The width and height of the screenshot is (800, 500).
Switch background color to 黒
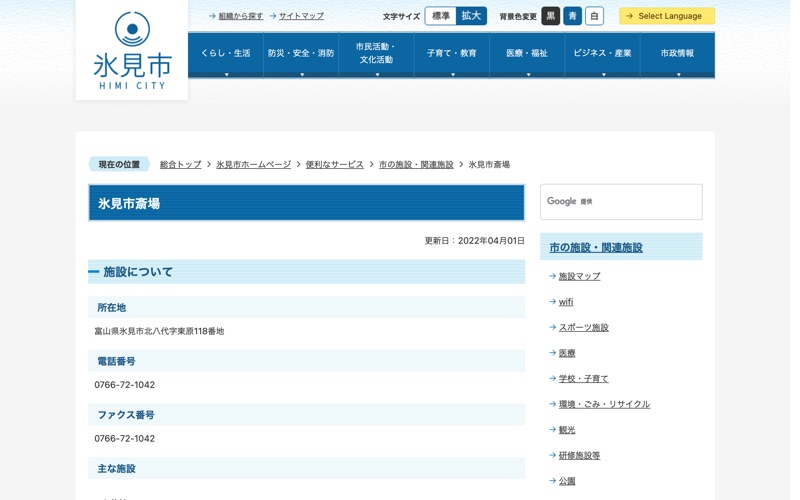coord(551,16)
